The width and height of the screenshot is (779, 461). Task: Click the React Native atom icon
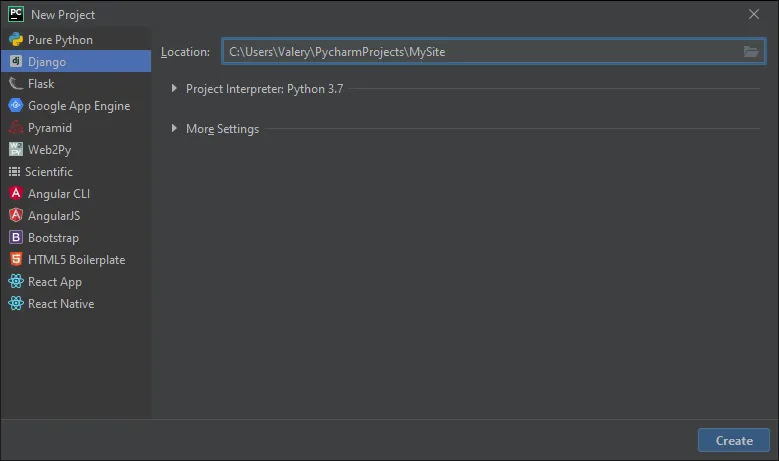click(x=16, y=304)
